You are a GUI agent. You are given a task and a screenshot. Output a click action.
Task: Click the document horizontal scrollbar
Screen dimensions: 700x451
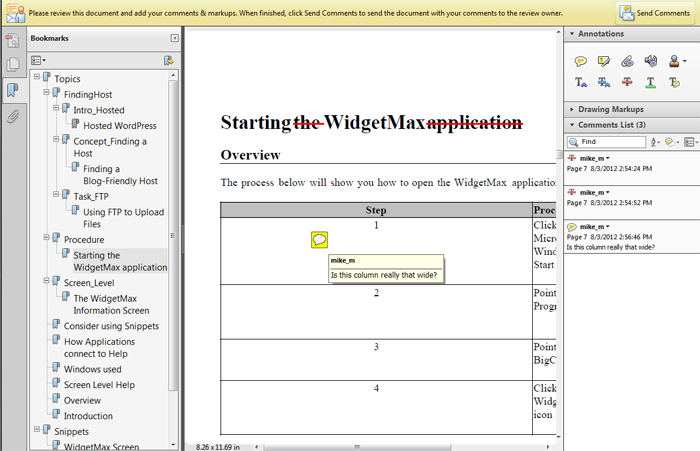(x=357, y=447)
